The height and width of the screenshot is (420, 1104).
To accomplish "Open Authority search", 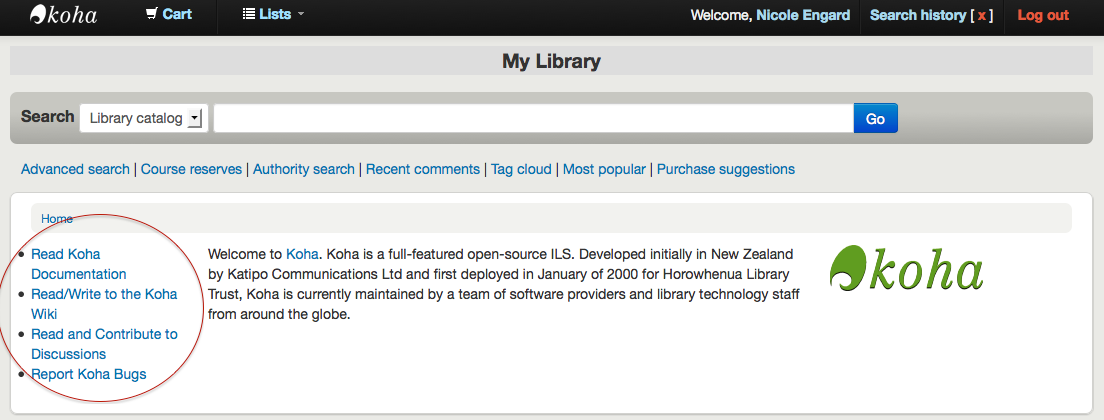I will coord(304,169).
